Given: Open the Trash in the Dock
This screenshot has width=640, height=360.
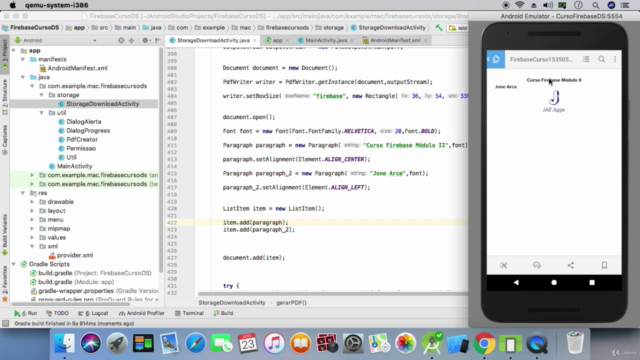Looking at the screenshot, I should tap(575, 343).
